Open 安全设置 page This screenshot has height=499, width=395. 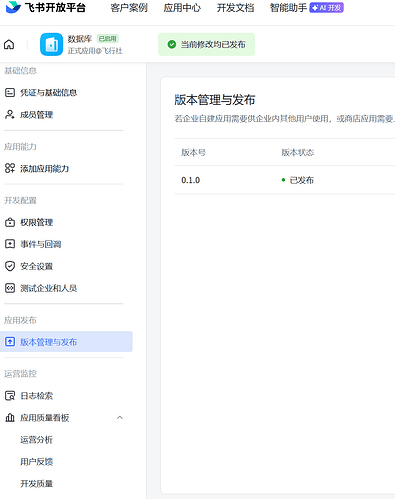coord(36,266)
